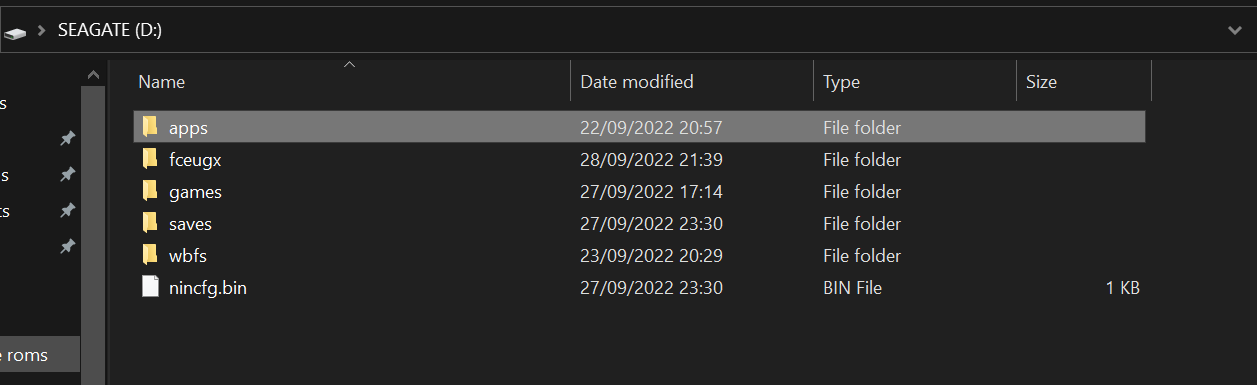Sort files by Name column
Screen dimensions: 1257x385
click(161, 82)
